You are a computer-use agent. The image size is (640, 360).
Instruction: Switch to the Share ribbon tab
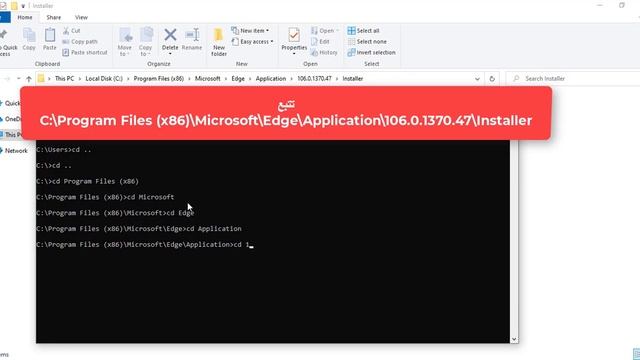(x=53, y=18)
